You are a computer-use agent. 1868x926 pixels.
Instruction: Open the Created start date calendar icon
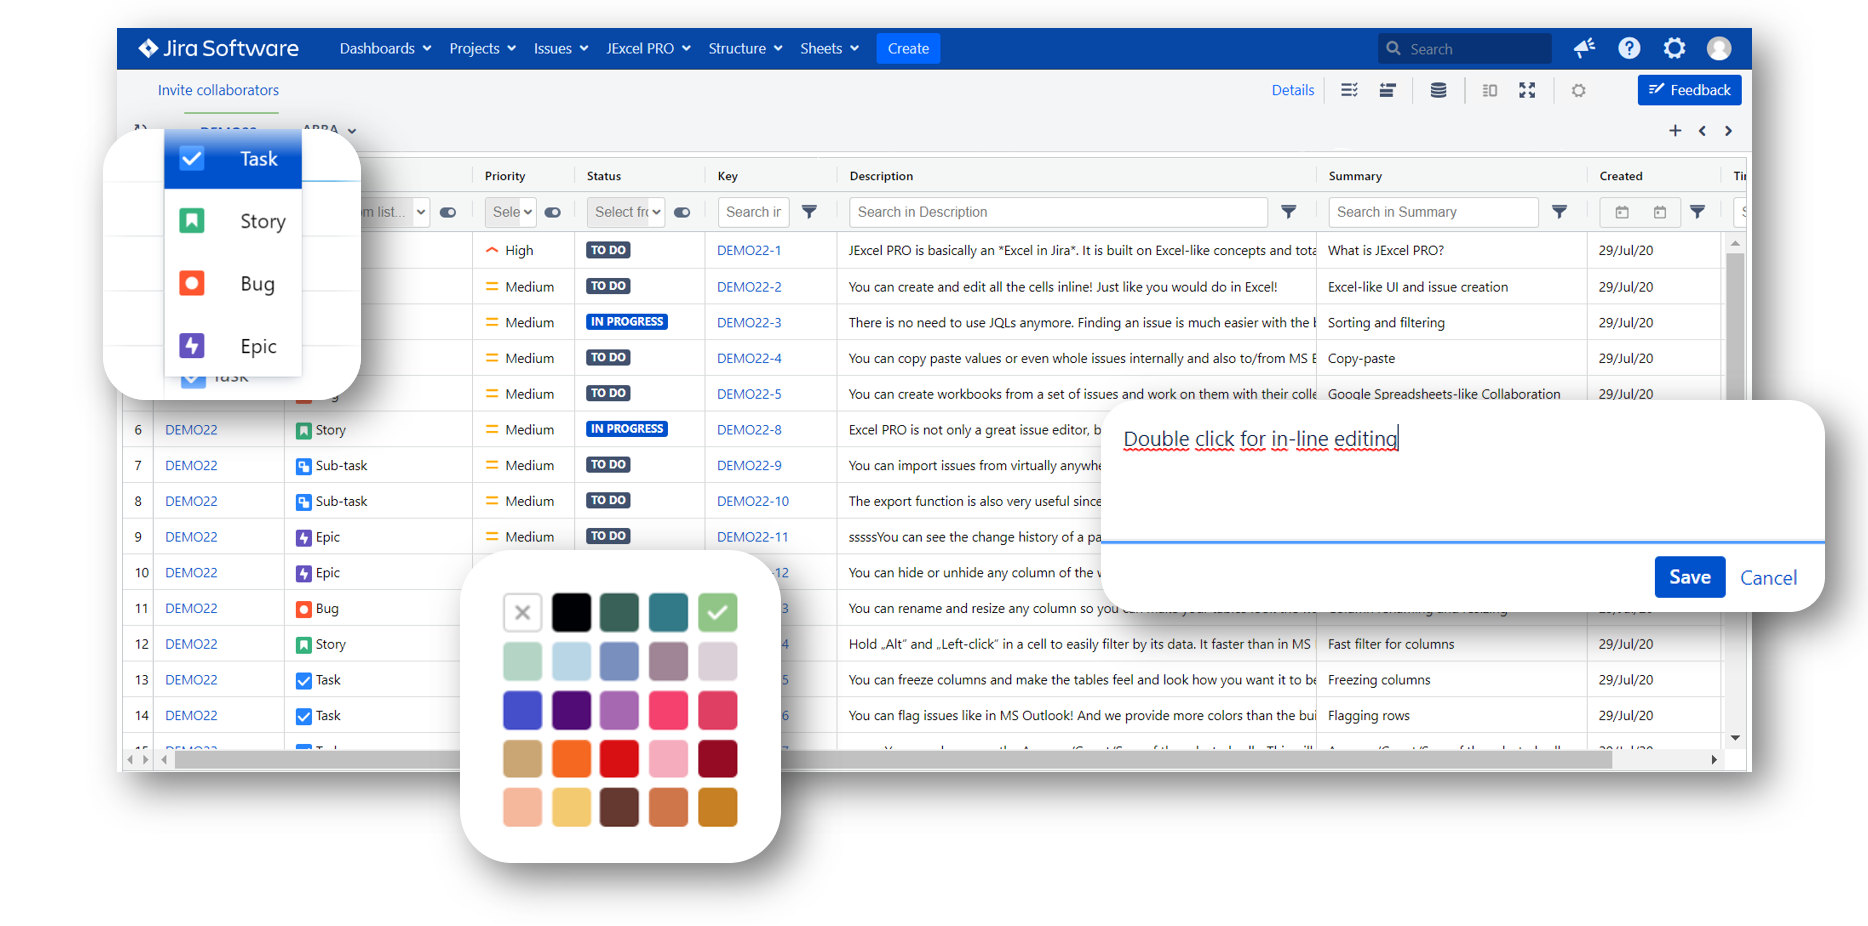point(1622,212)
